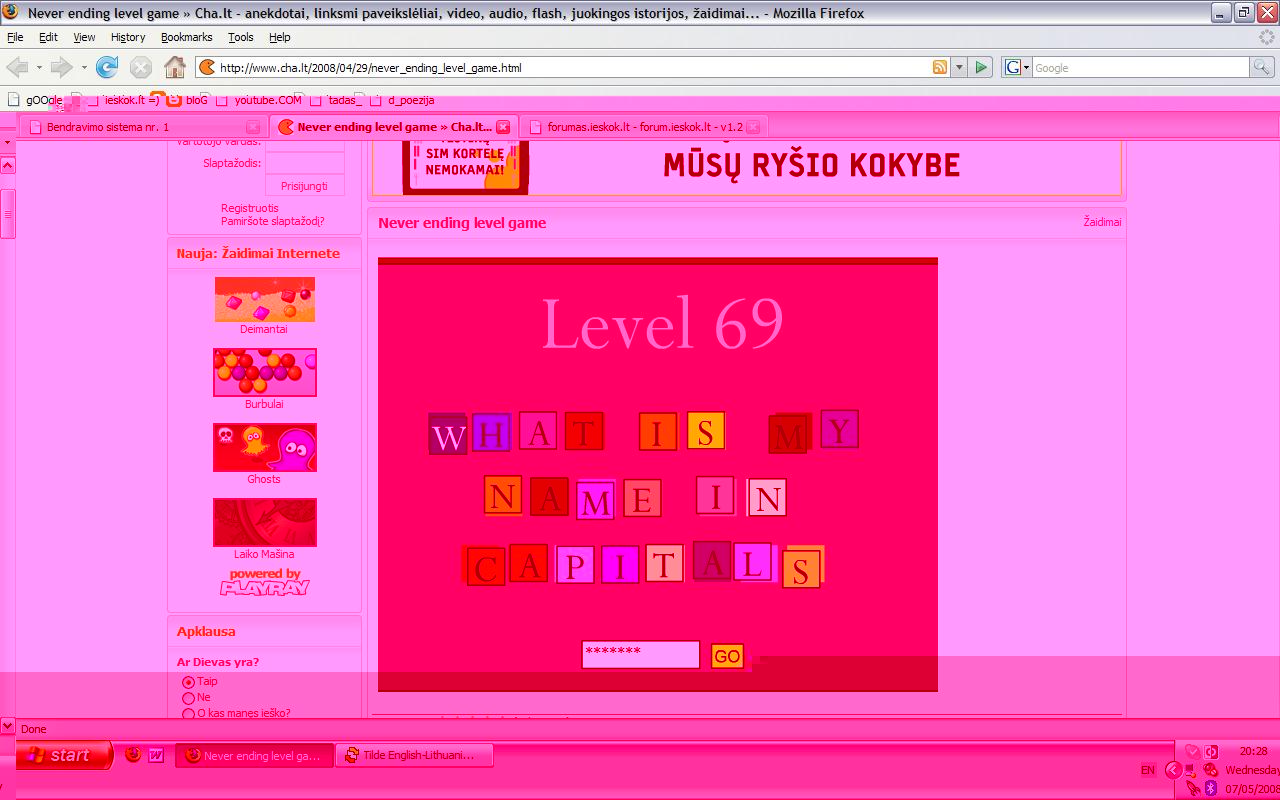
Task: Open the Burbulai game thumbnail
Action: click(265, 372)
